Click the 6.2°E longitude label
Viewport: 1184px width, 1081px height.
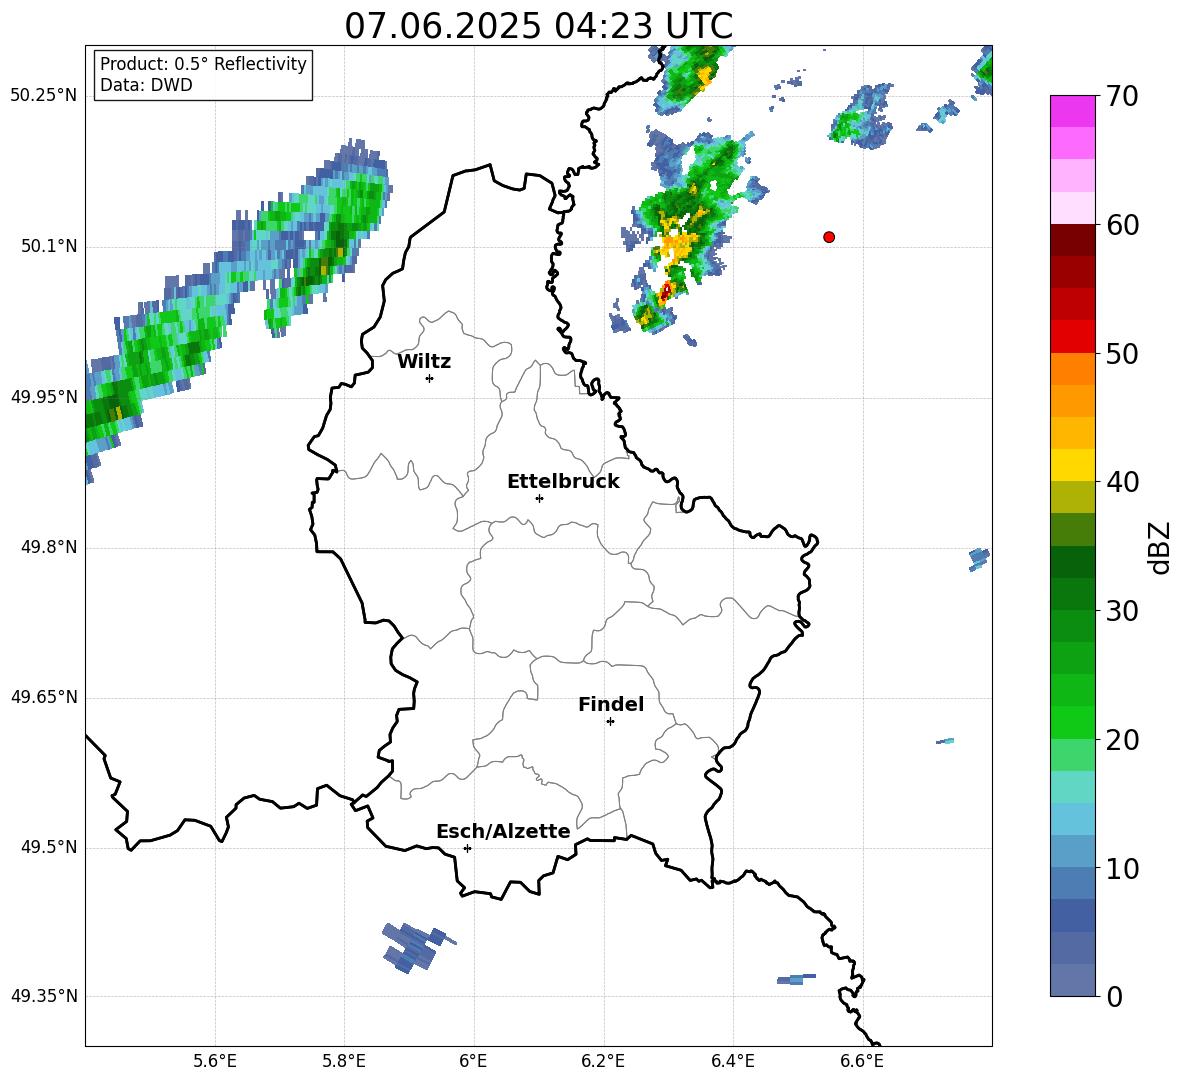pos(603,1062)
